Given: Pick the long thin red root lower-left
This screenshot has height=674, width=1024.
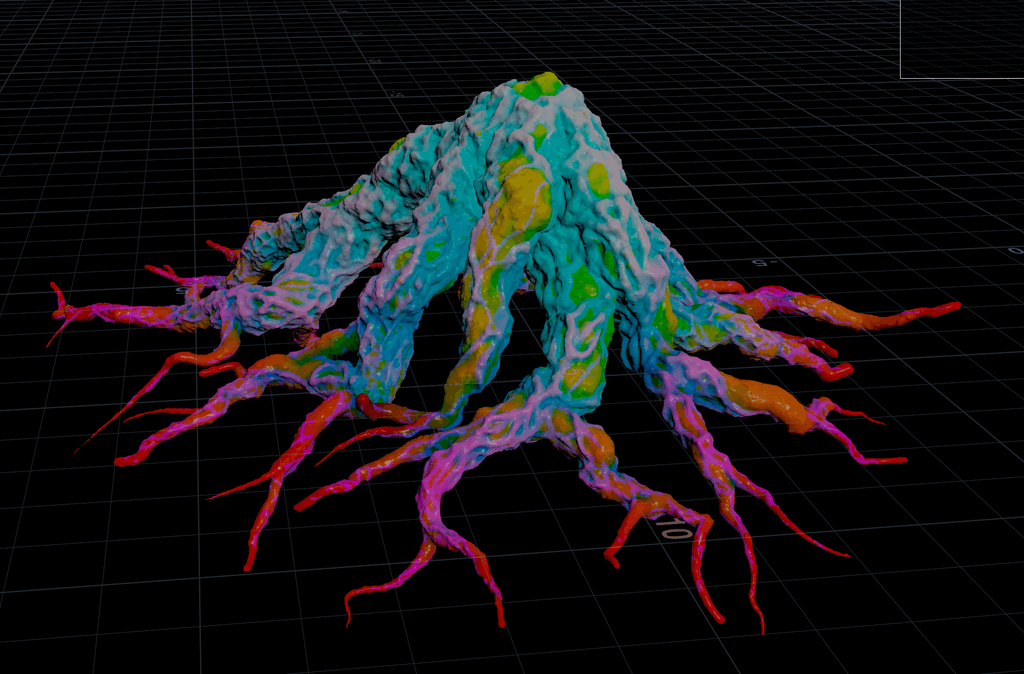Looking at the screenshot, I should [x=110, y=424].
